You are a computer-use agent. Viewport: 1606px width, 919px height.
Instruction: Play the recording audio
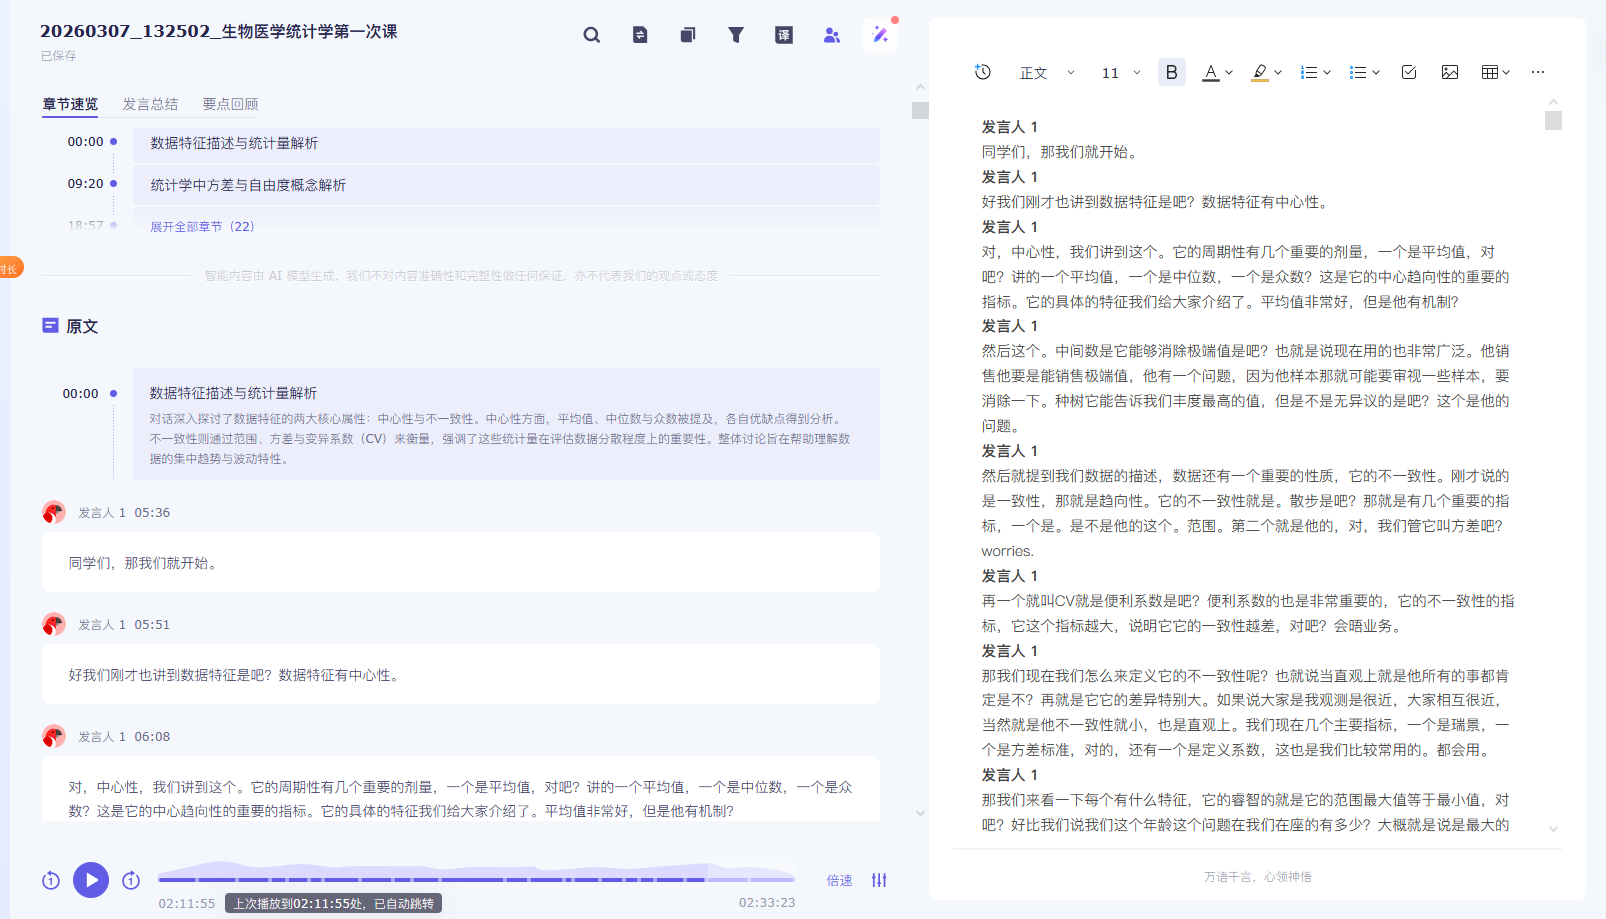[x=91, y=880]
